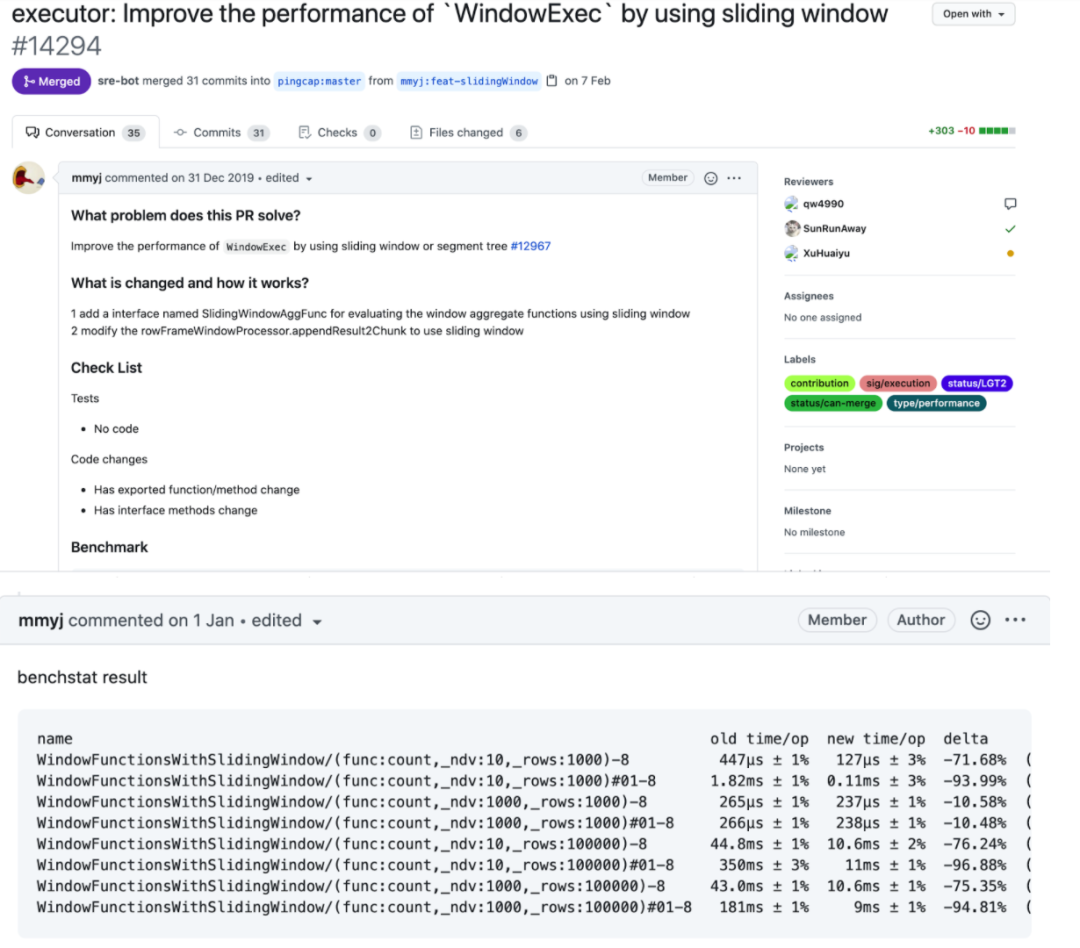The image size is (1080, 948).
Task: Click the smiley reaction icon on benchstat comment
Action: tap(981, 620)
